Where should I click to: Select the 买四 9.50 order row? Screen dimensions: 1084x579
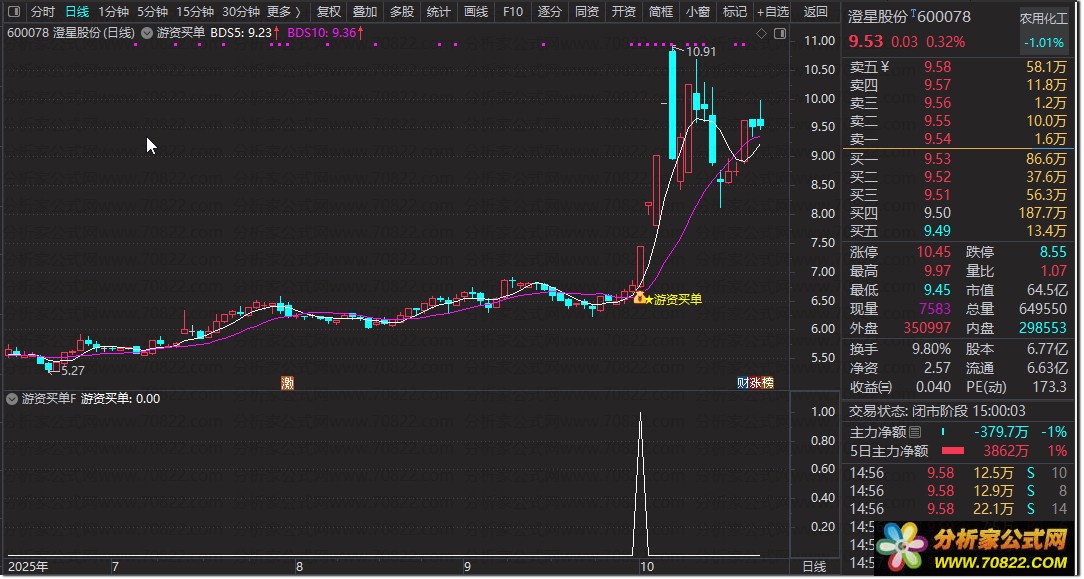[x=958, y=213]
